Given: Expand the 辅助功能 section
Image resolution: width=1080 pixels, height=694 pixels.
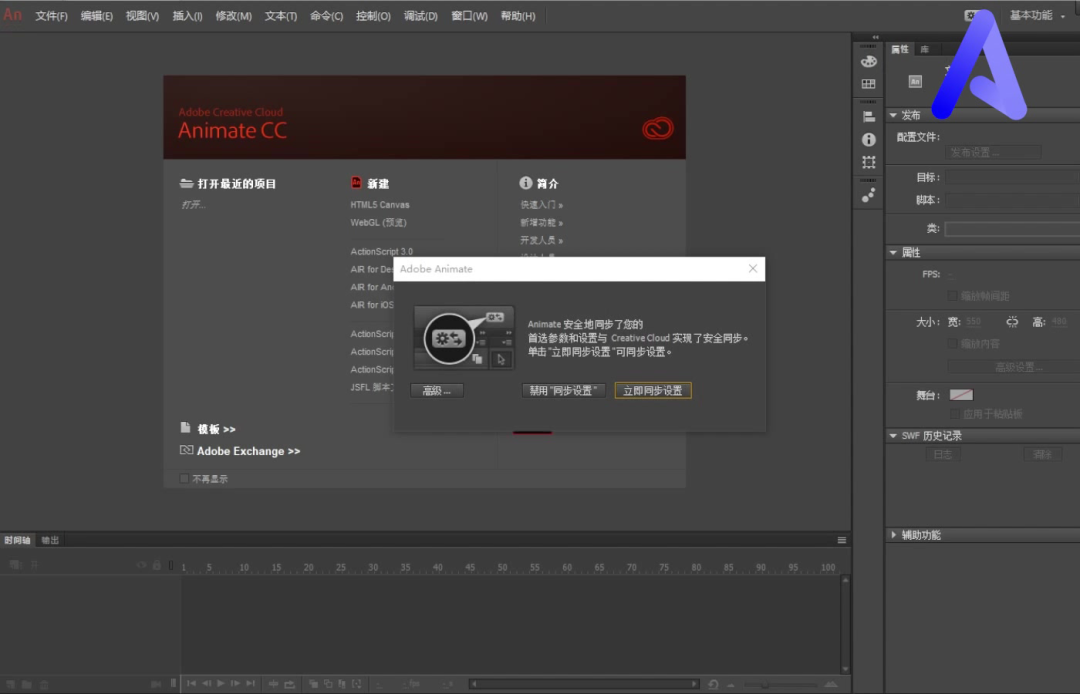Looking at the screenshot, I should coord(893,535).
